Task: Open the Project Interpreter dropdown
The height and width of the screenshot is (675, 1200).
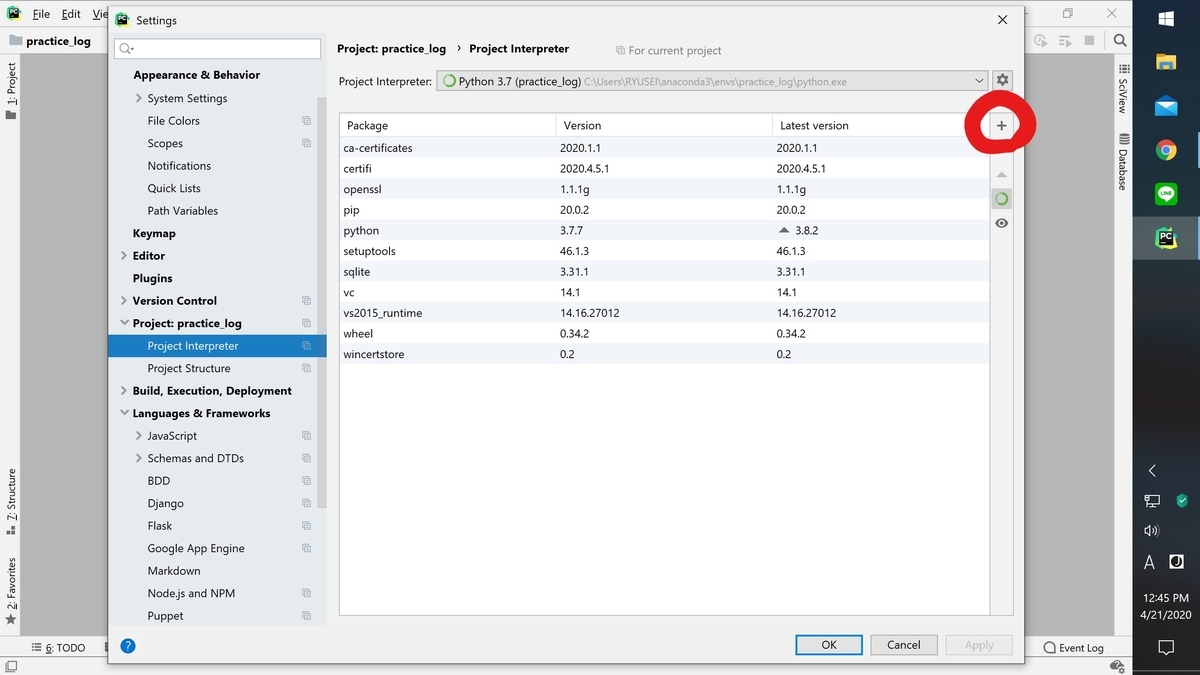Action: (712, 81)
